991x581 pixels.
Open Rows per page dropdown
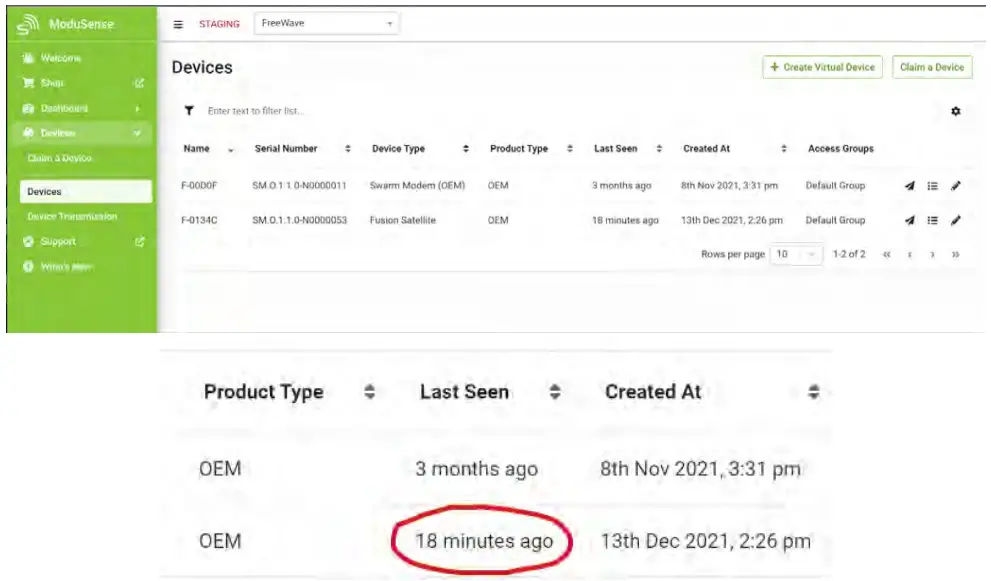pyautogui.click(x=796, y=255)
